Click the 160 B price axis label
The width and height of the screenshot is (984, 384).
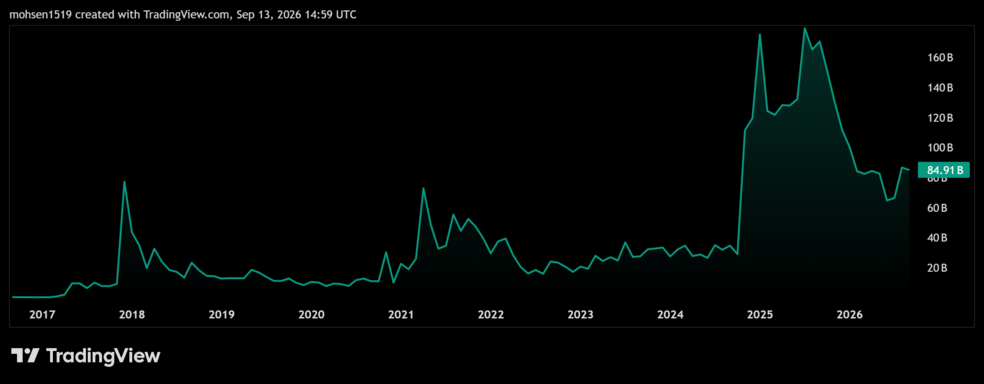(941, 58)
